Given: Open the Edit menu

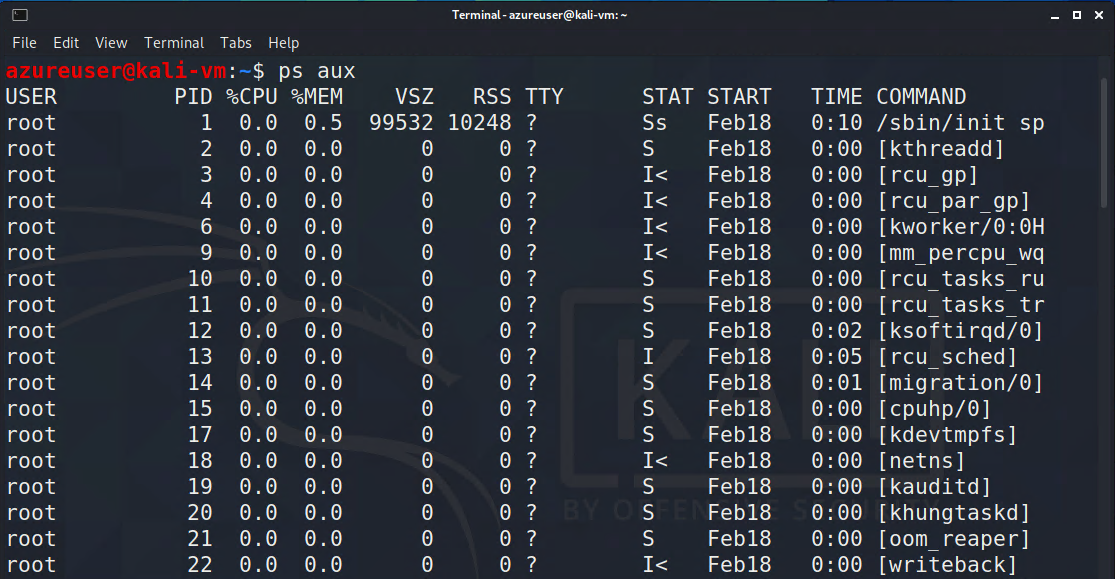Looking at the screenshot, I should click(x=66, y=43).
